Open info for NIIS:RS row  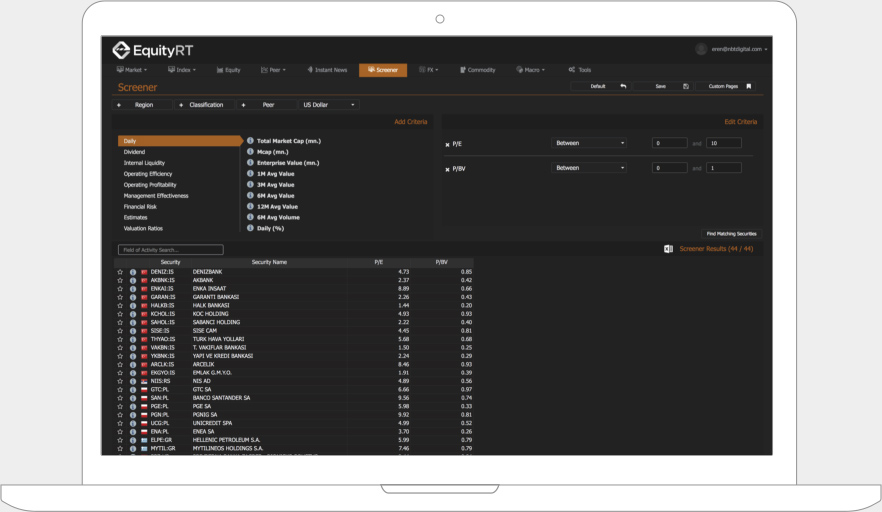click(x=133, y=381)
